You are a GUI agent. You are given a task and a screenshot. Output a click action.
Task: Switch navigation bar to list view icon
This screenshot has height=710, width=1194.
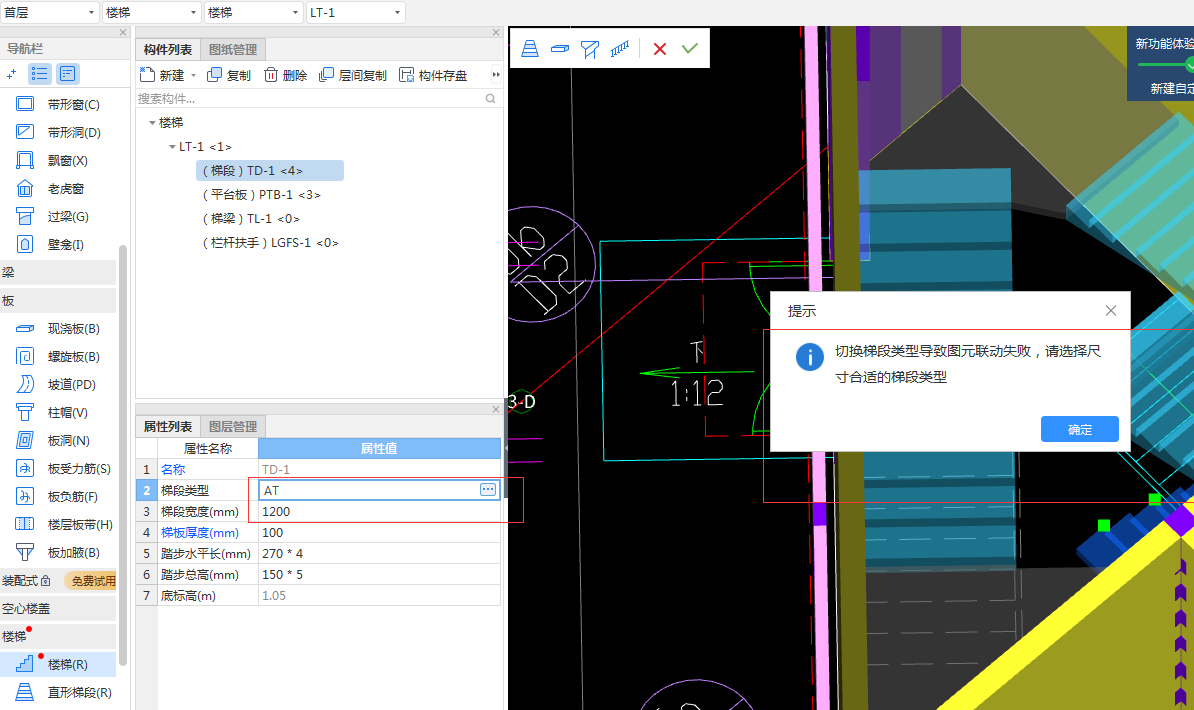tap(40, 74)
